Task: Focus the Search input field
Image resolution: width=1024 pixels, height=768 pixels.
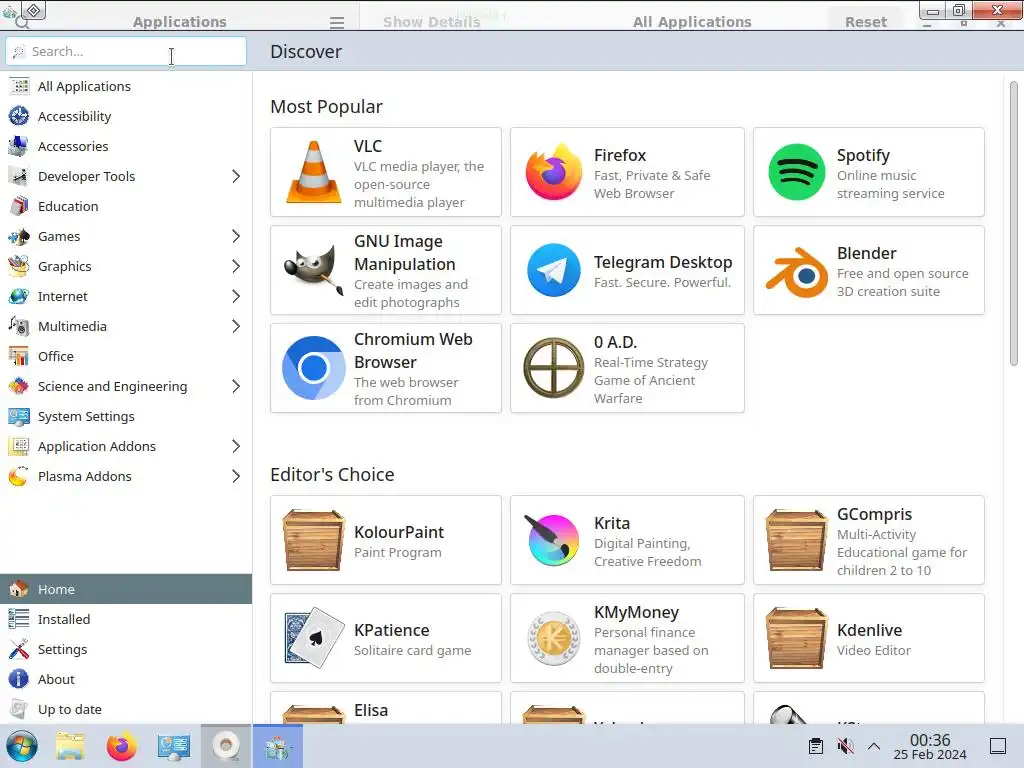Action: coord(126,51)
